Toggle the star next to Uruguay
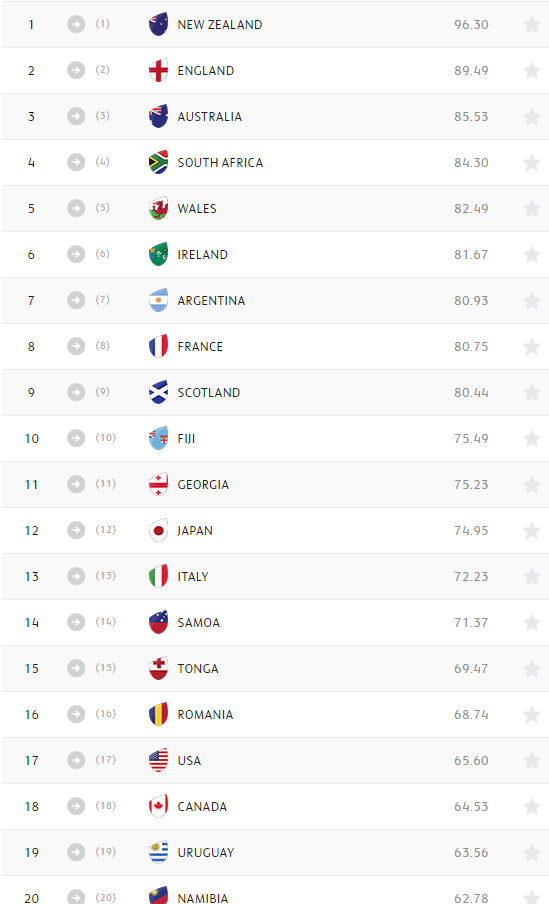Screen dimensions: 549x904 tap(532, 852)
